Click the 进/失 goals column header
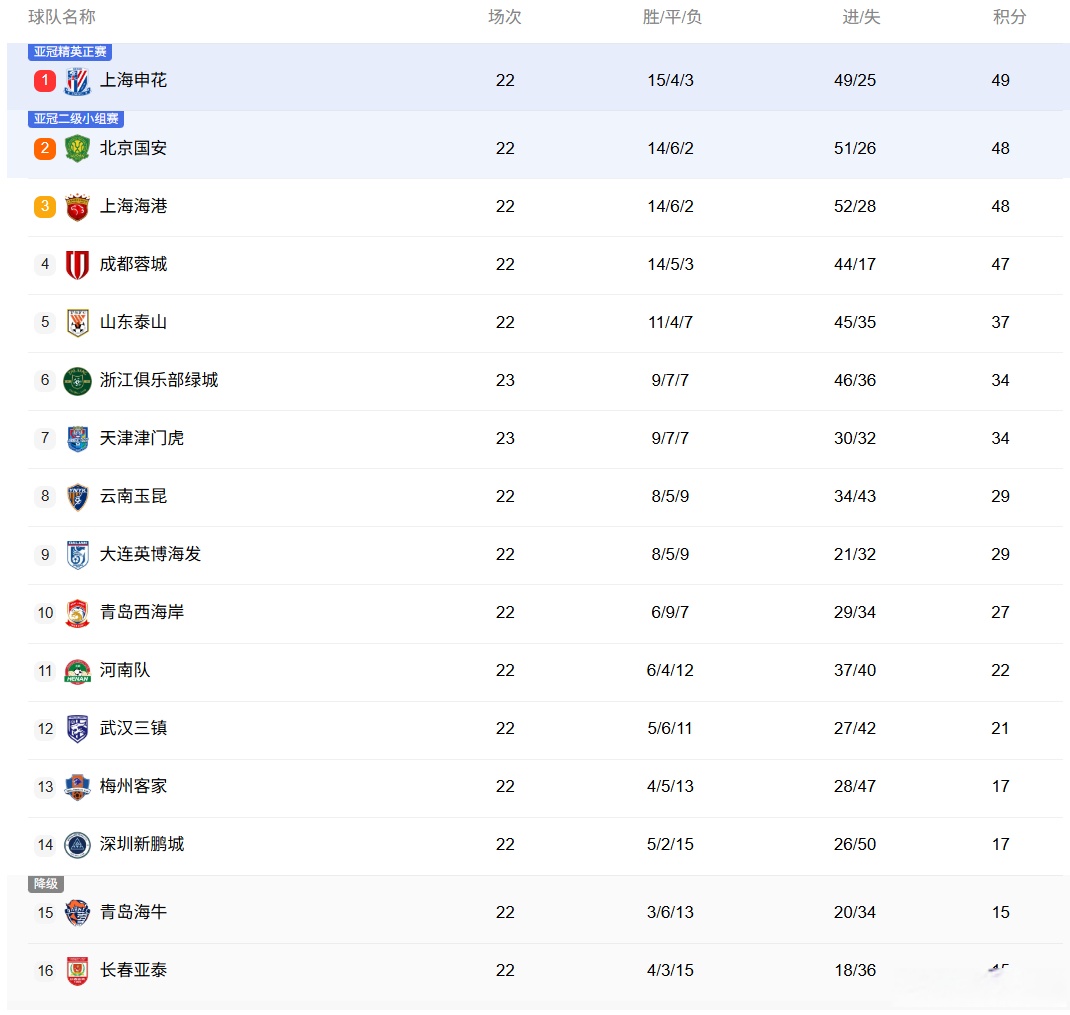Viewport: 1070px width, 1015px height. click(861, 17)
